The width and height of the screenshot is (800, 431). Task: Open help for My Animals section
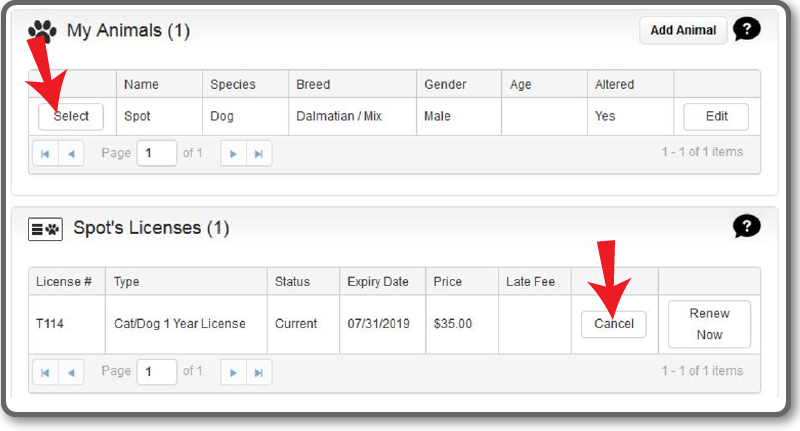coord(746,29)
